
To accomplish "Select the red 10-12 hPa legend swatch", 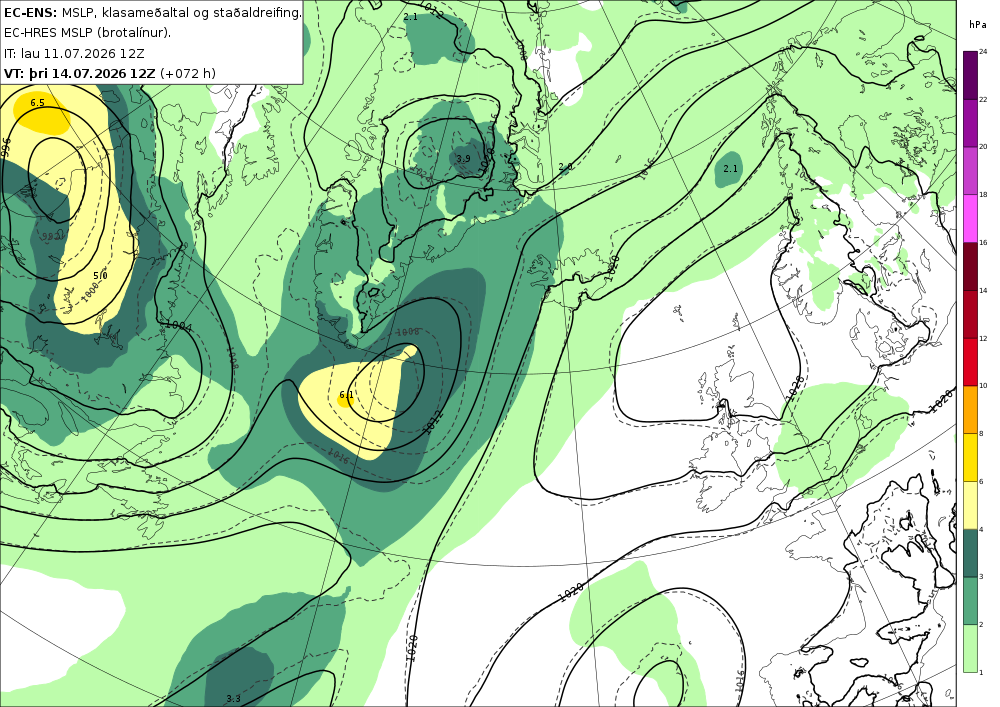I will [x=970, y=362].
